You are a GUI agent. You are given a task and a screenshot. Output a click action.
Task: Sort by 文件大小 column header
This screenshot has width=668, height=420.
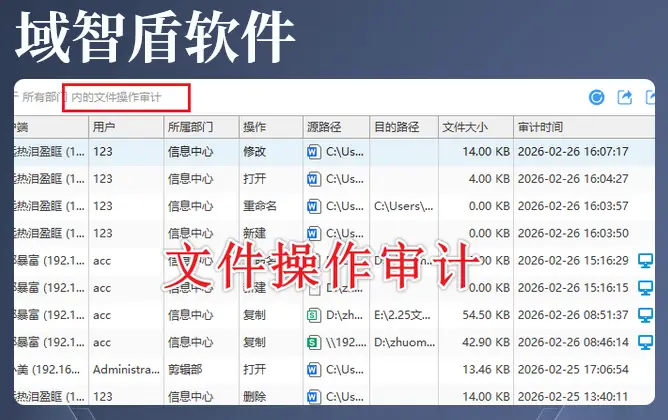pos(476,127)
